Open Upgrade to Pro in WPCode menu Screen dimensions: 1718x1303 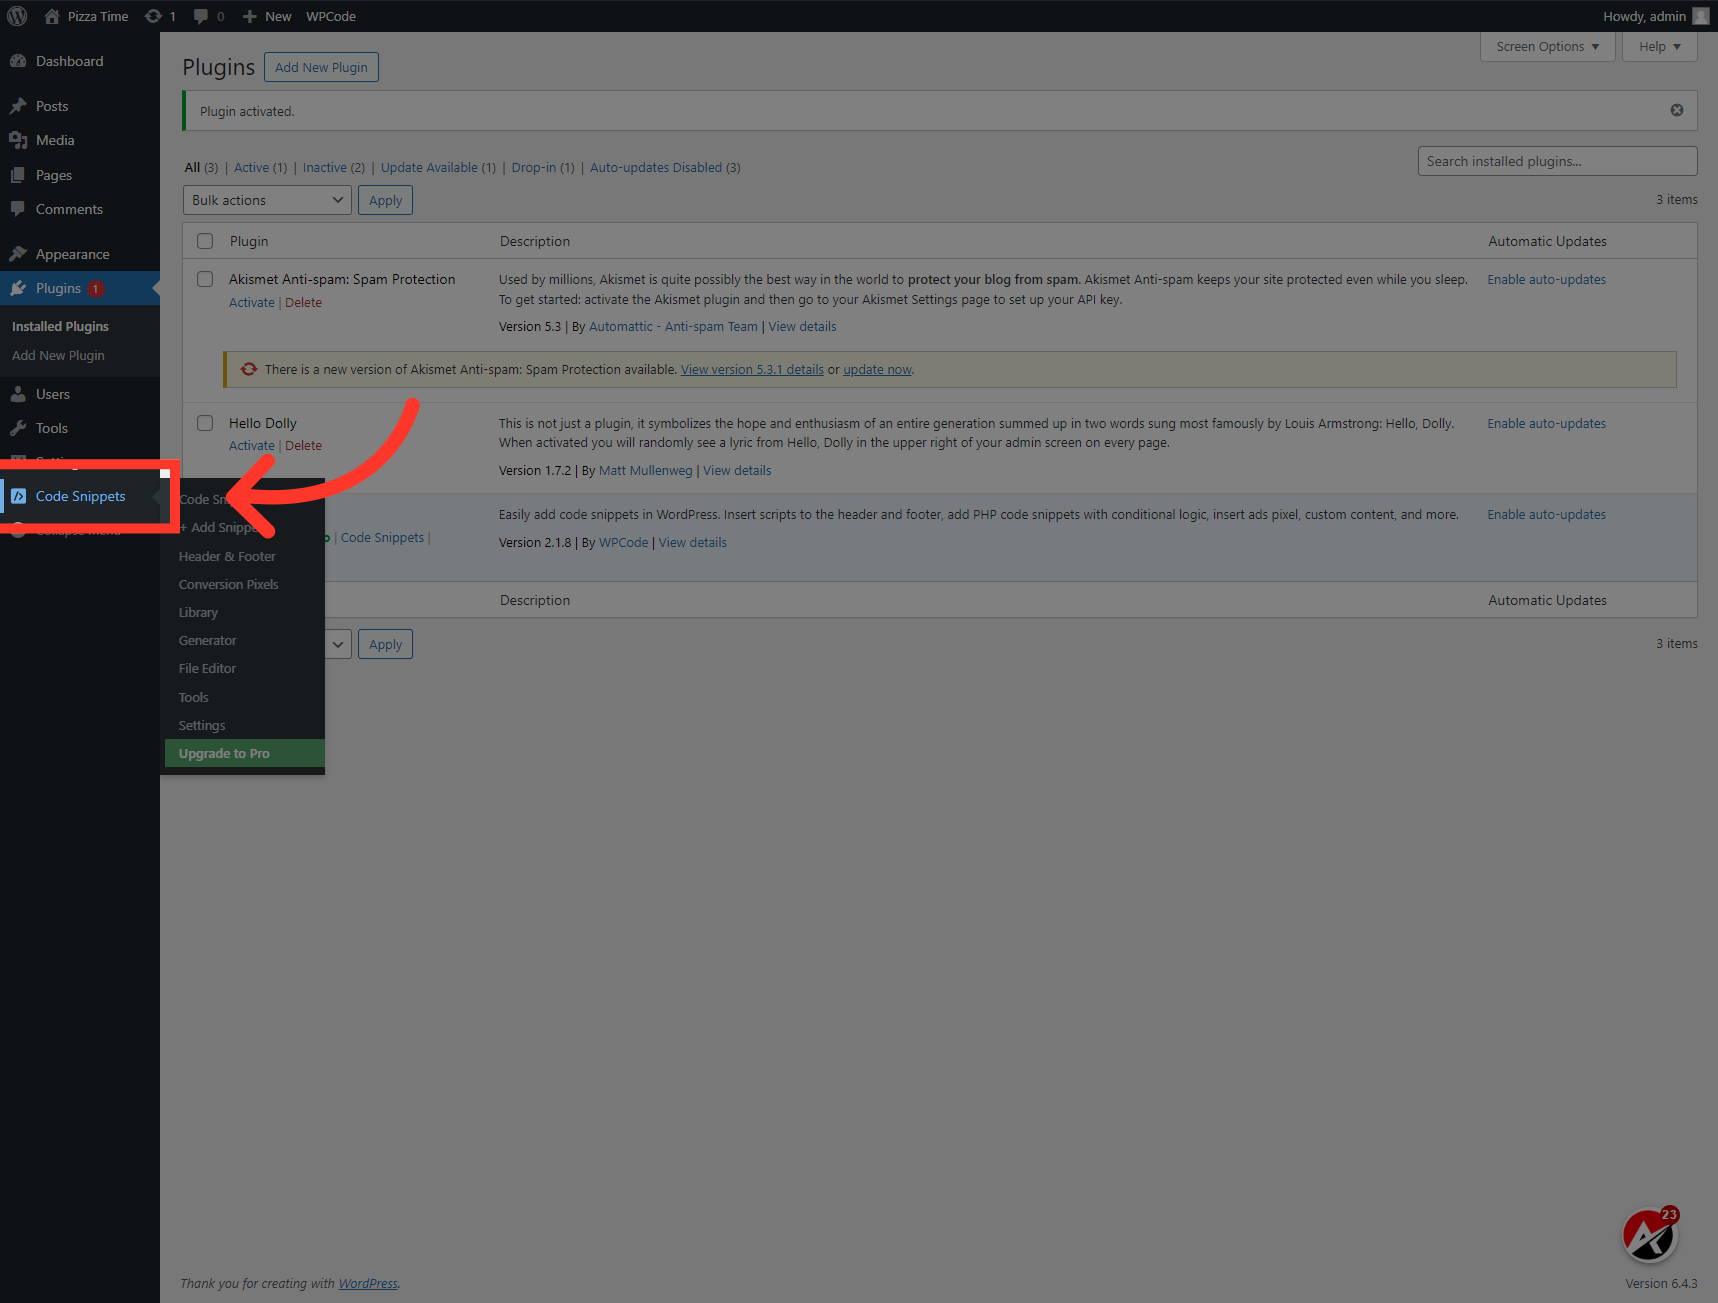223,752
